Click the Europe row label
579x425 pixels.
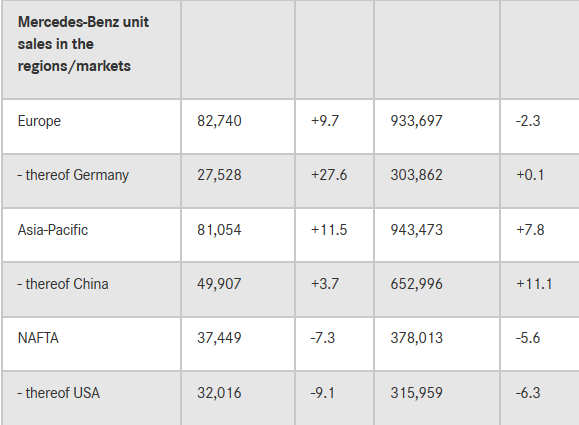click(x=39, y=121)
